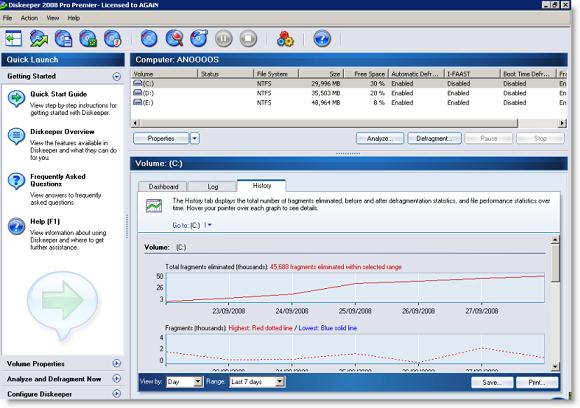Click the Size column header
The image size is (580, 408).
[321, 74]
